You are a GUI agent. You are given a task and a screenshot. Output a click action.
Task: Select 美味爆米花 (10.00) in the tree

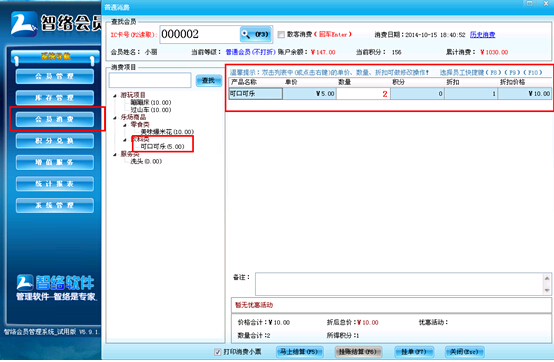click(x=167, y=132)
